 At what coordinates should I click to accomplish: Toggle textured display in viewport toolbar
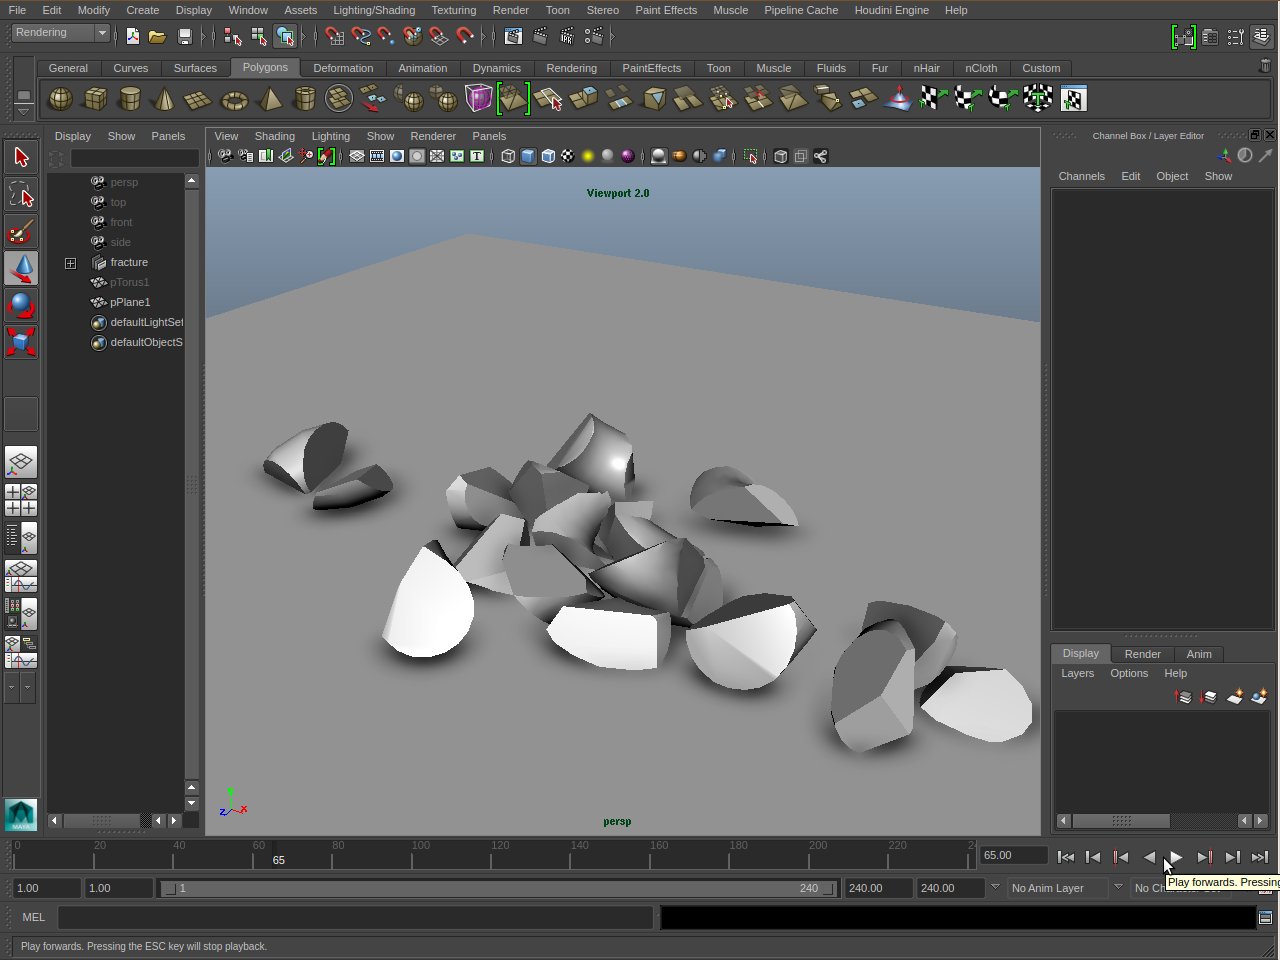pyautogui.click(x=568, y=156)
